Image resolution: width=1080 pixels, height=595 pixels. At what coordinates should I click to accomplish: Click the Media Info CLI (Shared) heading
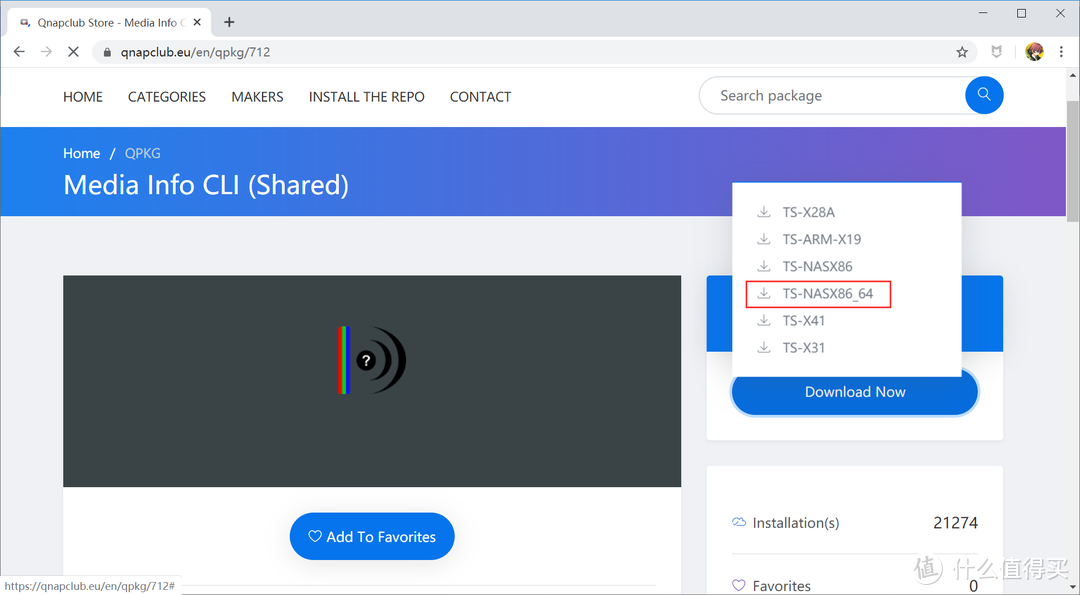point(206,185)
